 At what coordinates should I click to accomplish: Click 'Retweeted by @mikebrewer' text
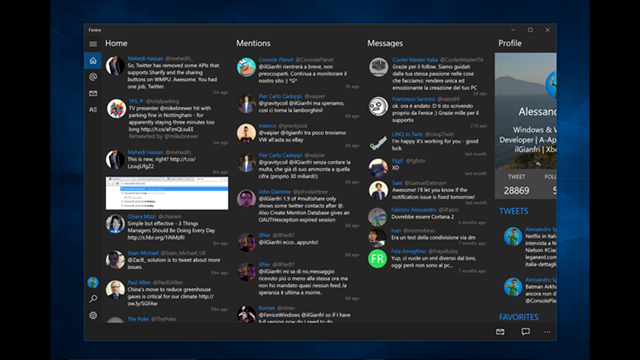tap(164, 136)
